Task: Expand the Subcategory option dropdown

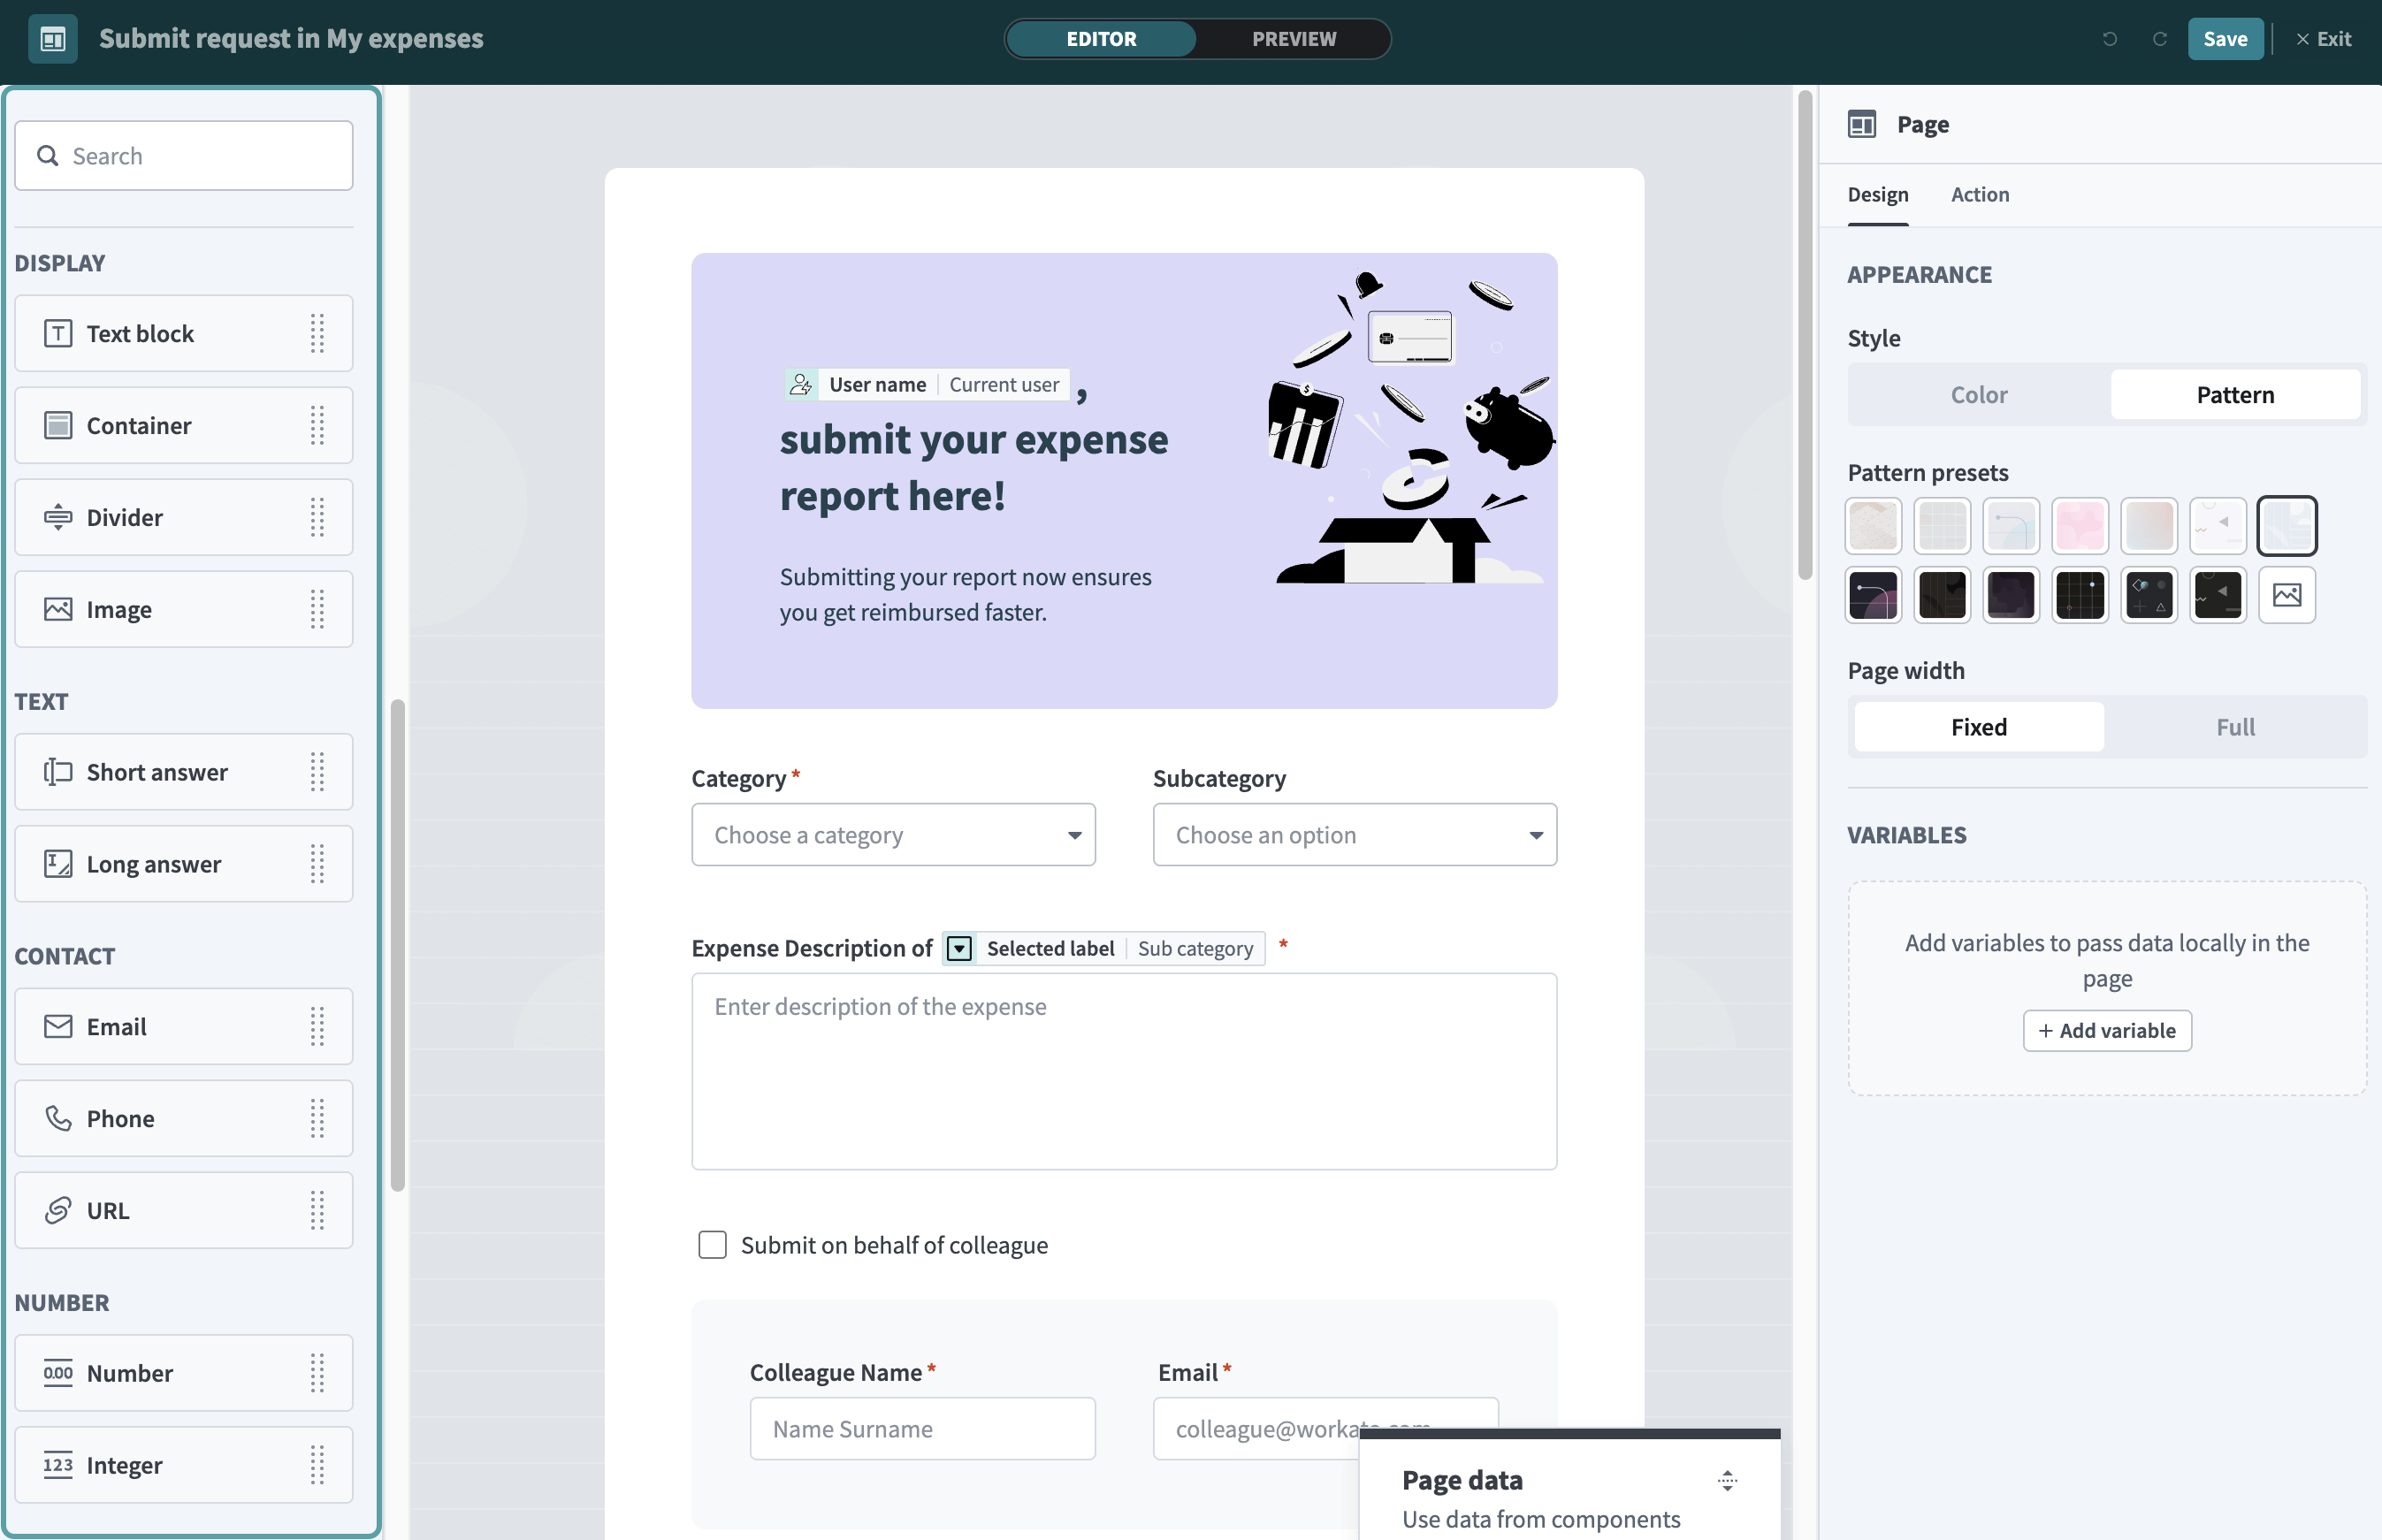Action: (1352, 834)
